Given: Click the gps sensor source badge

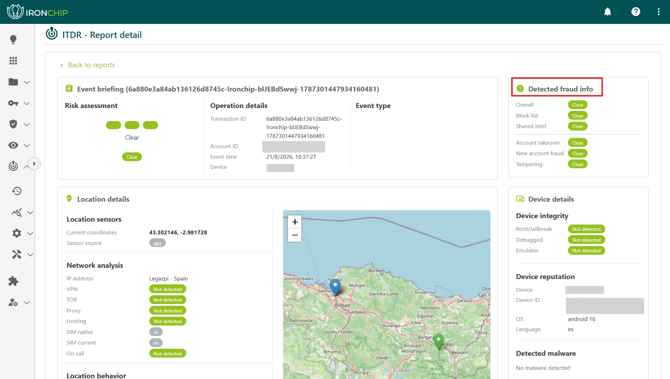Looking at the screenshot, I should (157, 243).
